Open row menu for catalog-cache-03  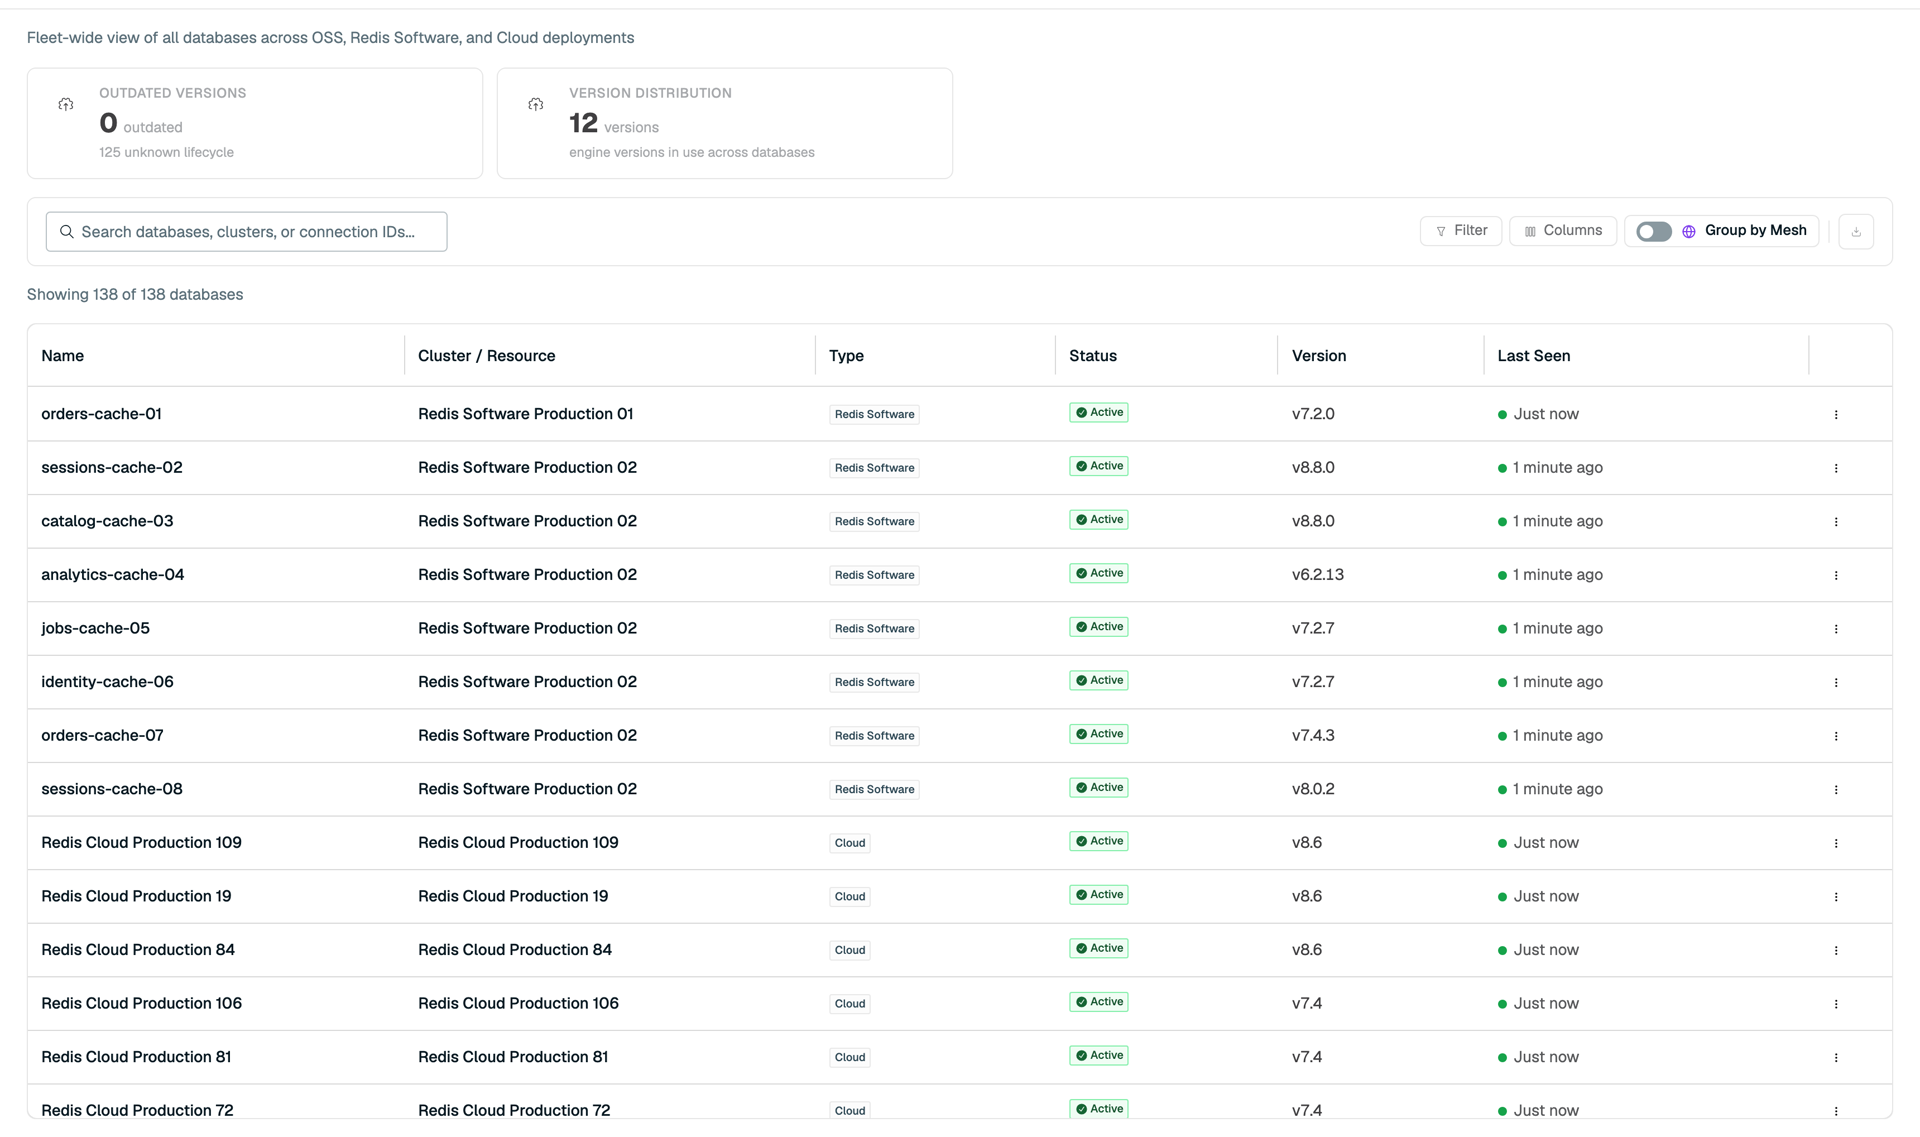tap(1836, 522)
